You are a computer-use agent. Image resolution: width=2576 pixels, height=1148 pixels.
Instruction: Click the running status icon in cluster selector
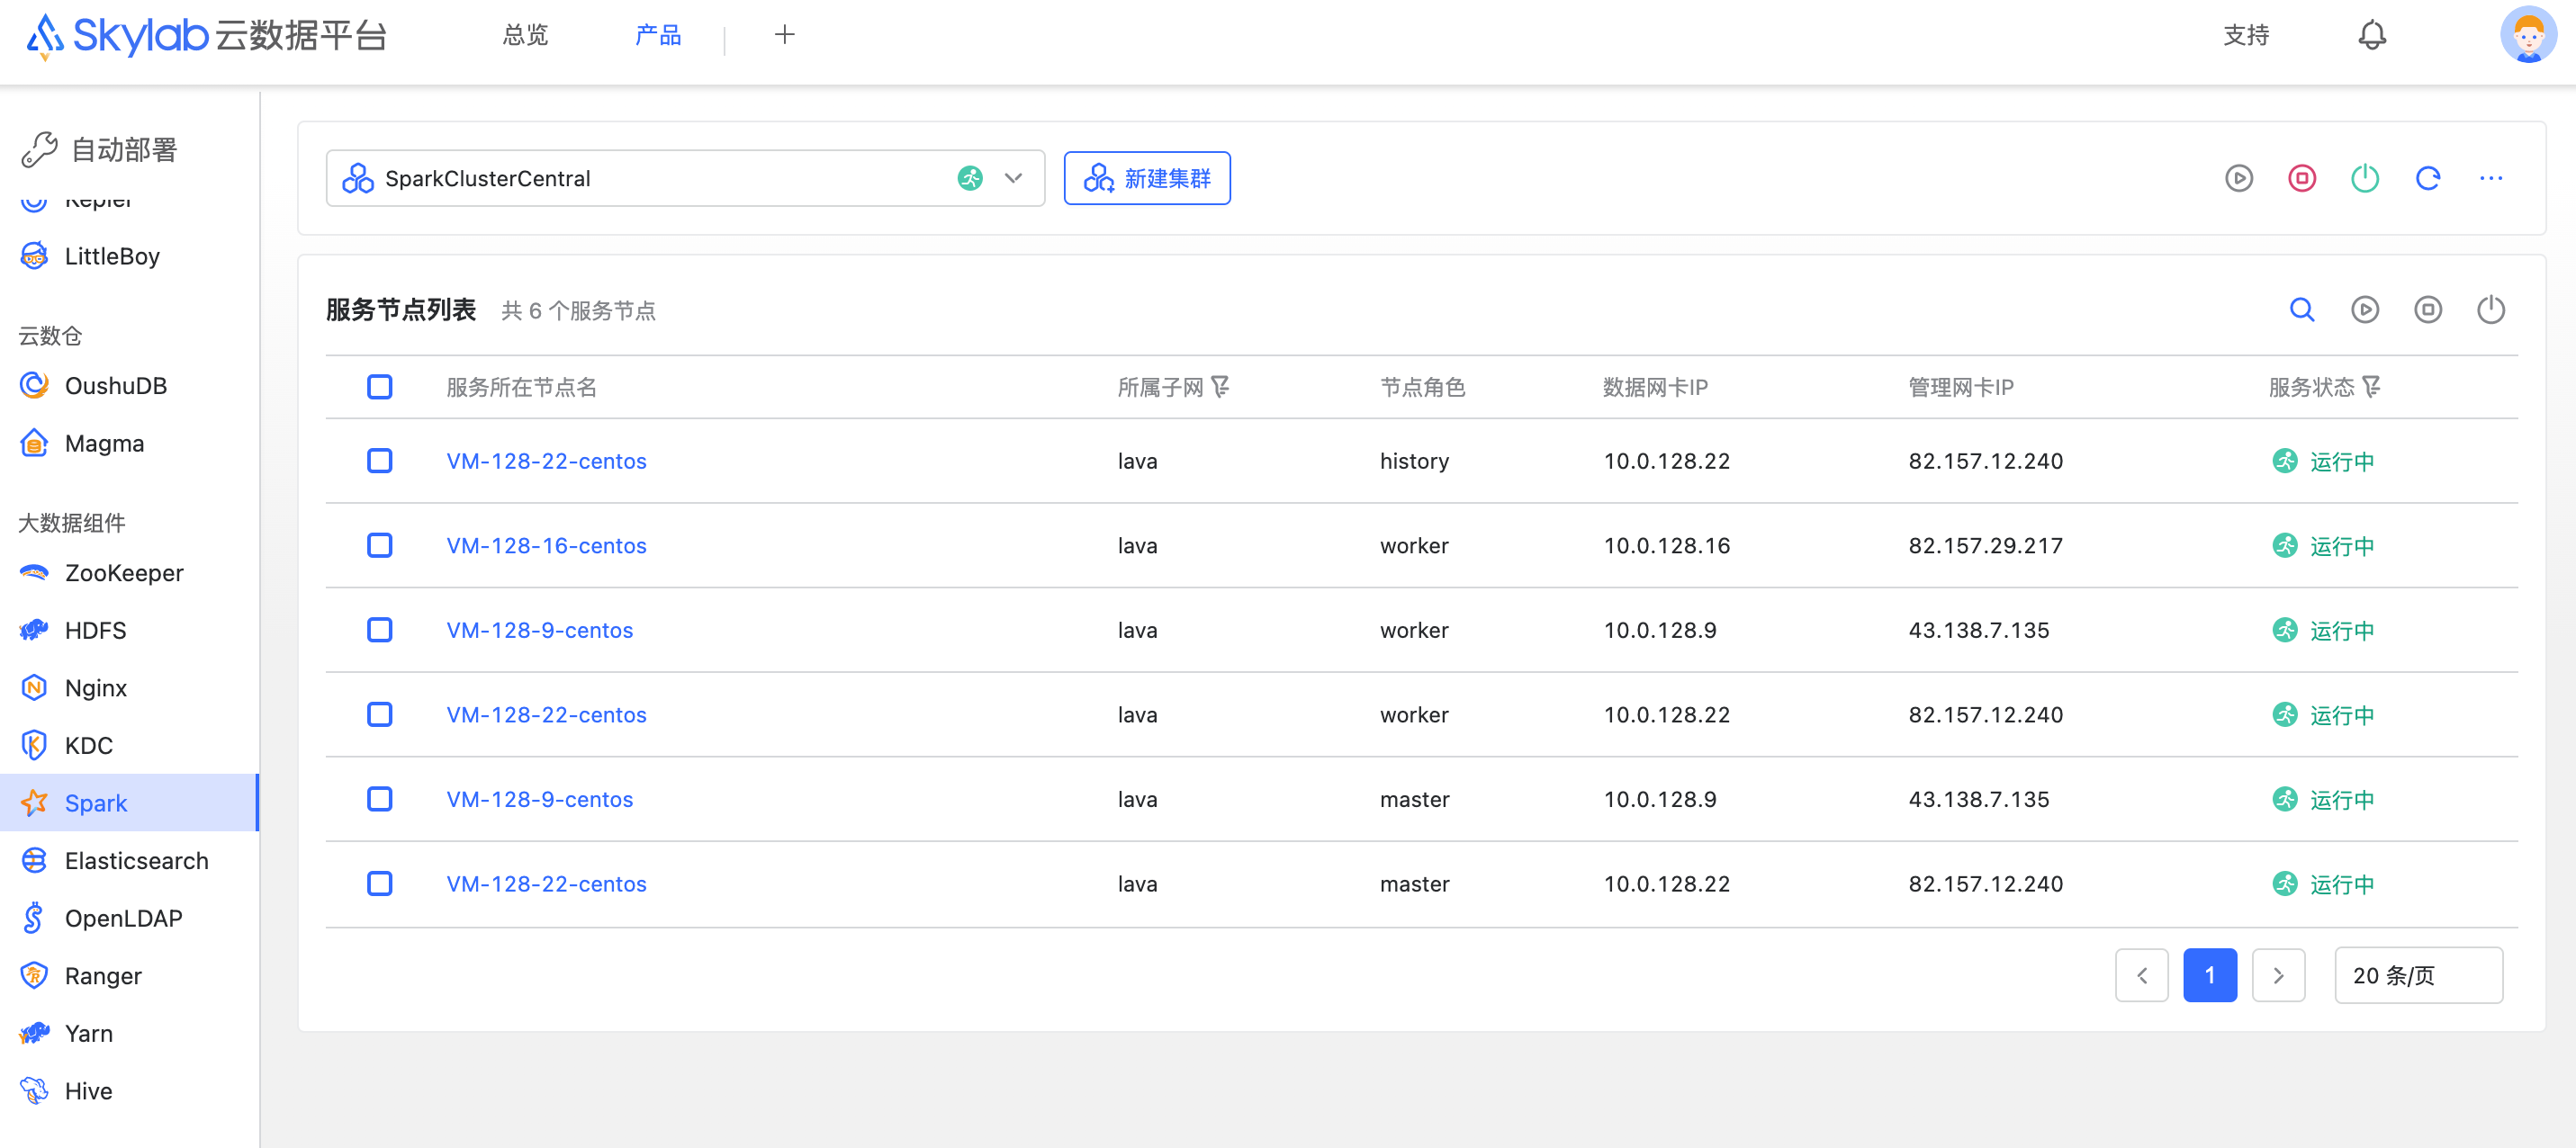(x=970, y=178)
